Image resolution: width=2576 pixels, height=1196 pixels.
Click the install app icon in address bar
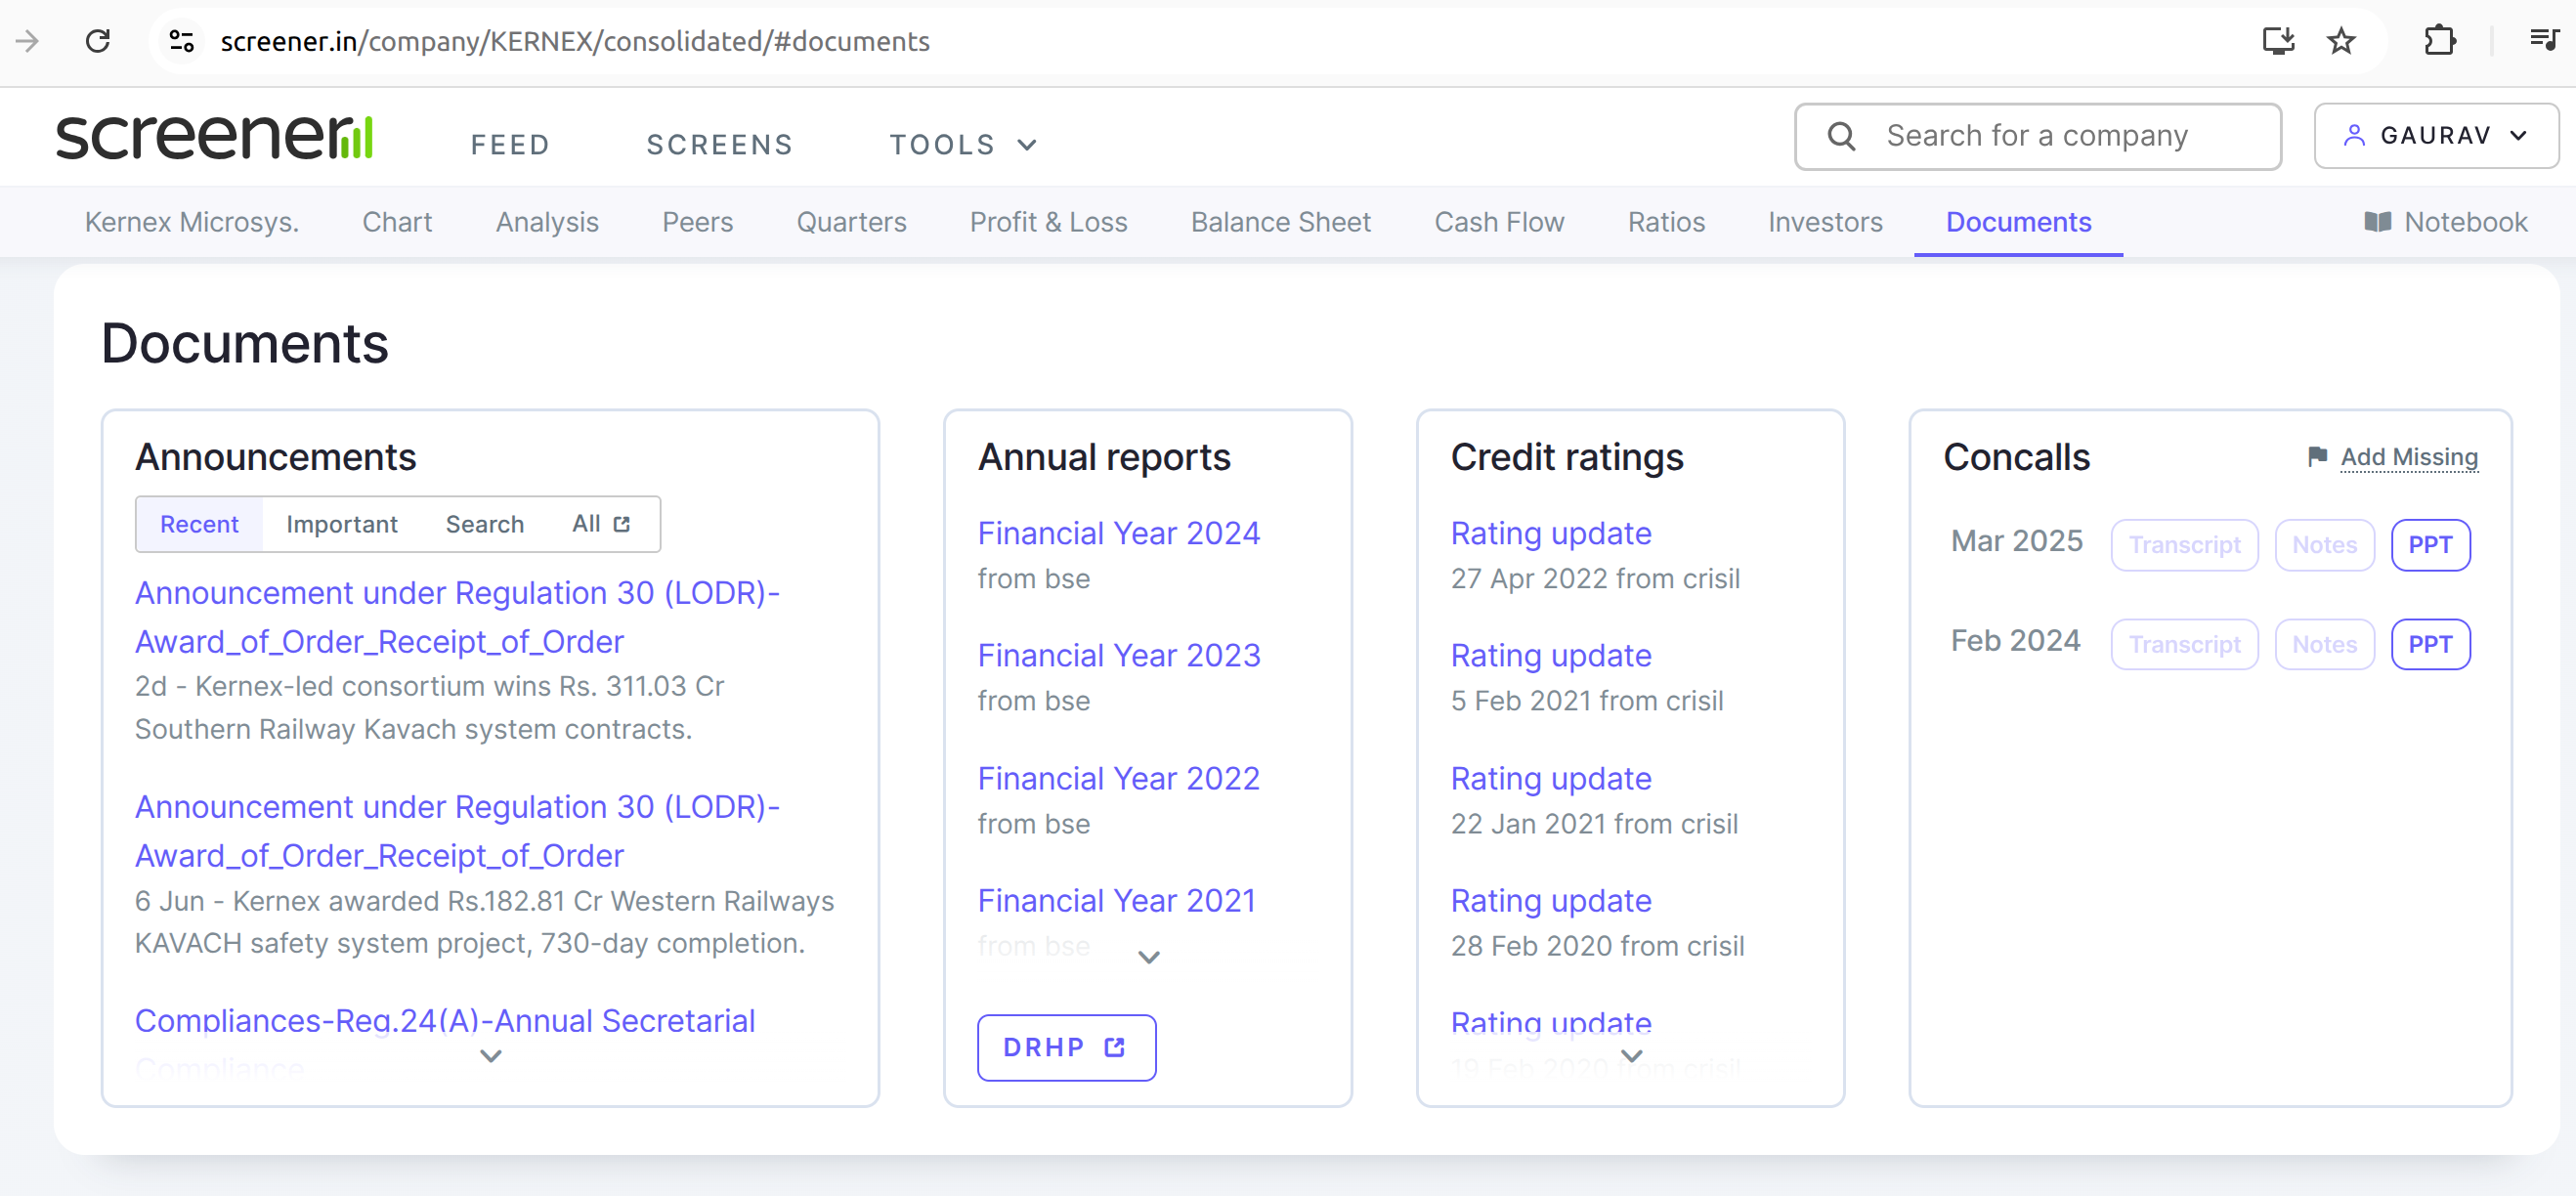(2278, 41)
